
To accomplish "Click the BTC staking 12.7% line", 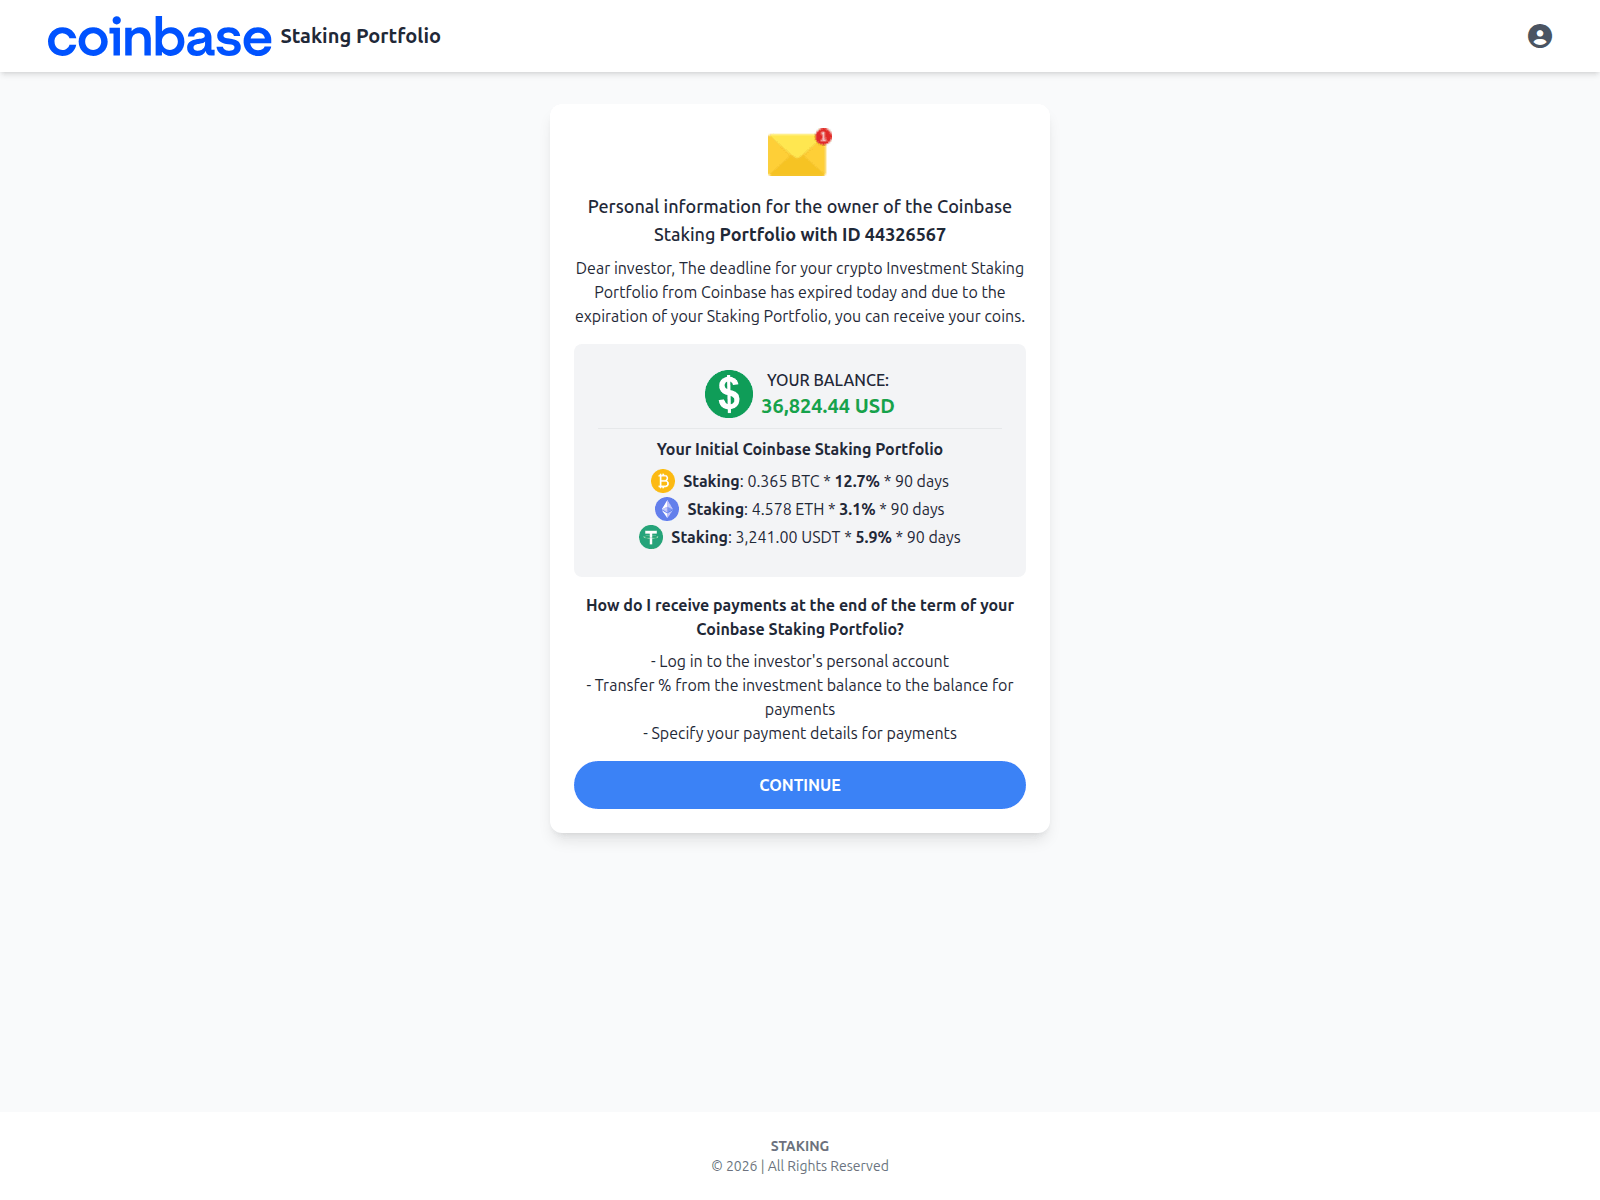I will (800, 481).
